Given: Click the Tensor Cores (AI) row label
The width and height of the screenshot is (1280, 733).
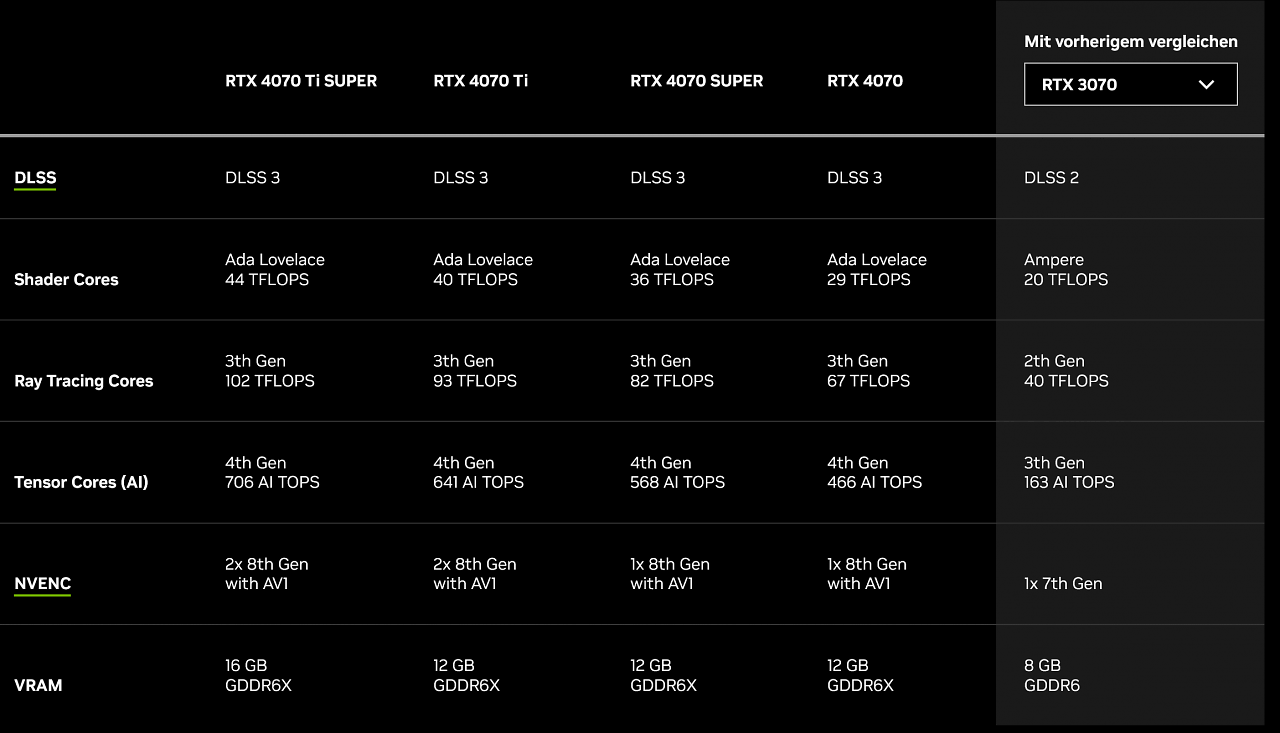Looking at the screenshot, I should (x=81, y=482).
